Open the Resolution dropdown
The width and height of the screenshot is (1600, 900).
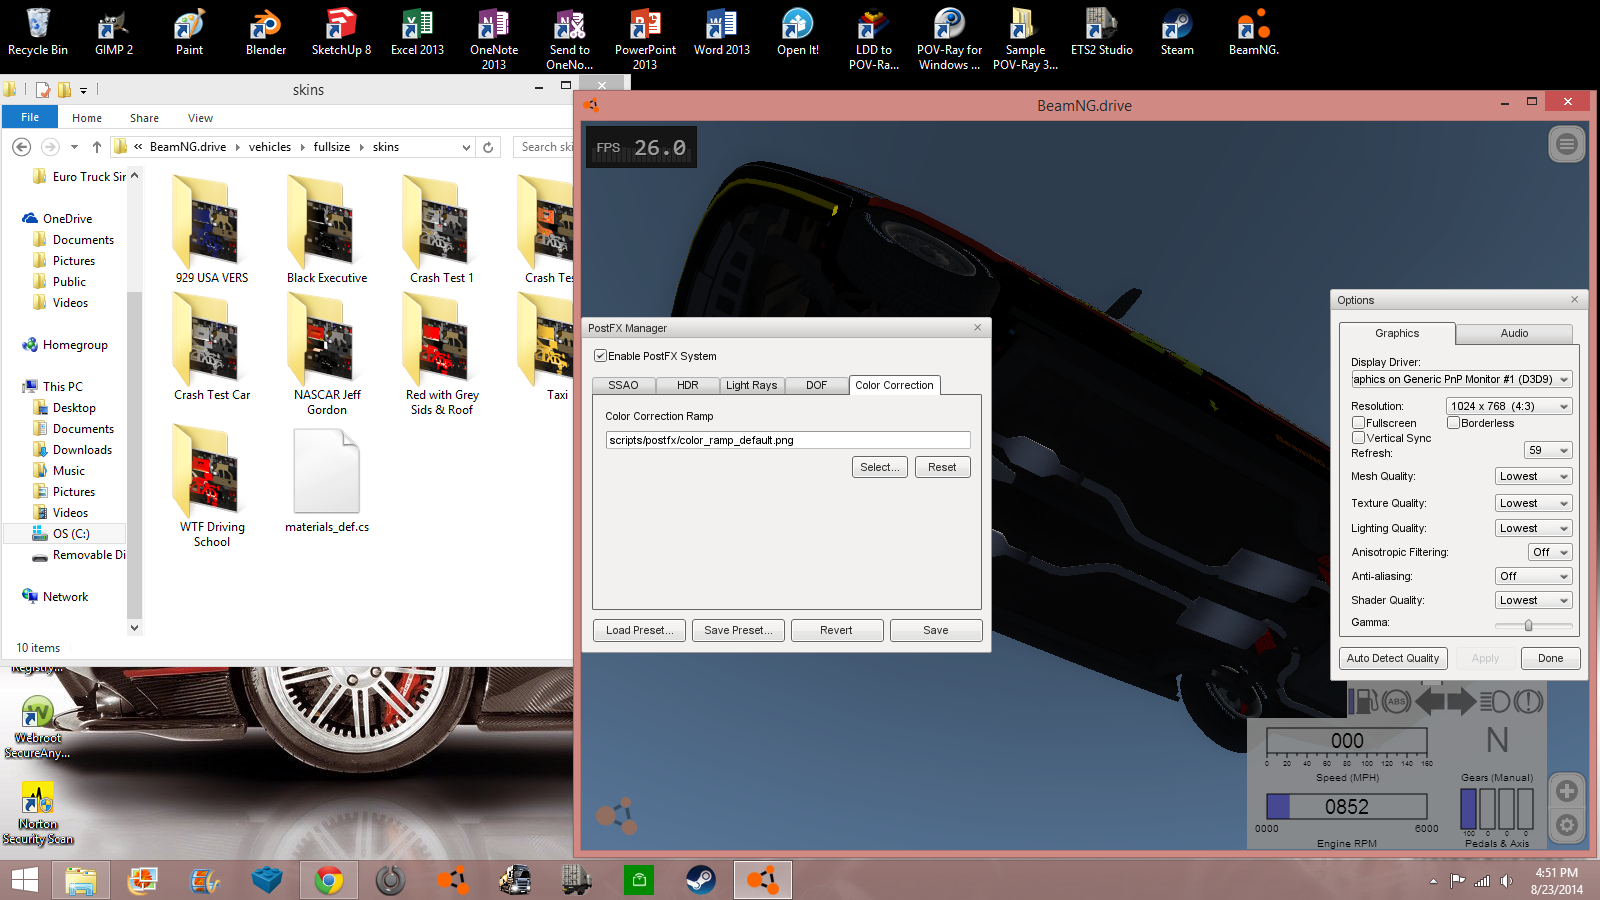click(x=1509, y=406)
